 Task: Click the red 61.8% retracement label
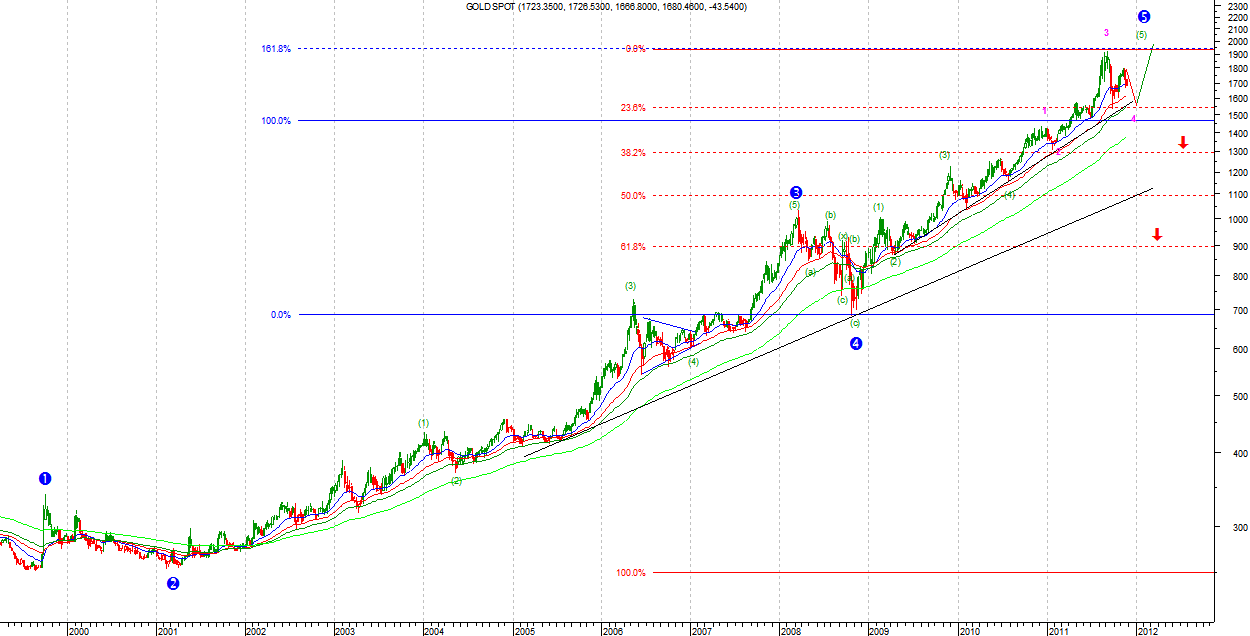point(633,246)
